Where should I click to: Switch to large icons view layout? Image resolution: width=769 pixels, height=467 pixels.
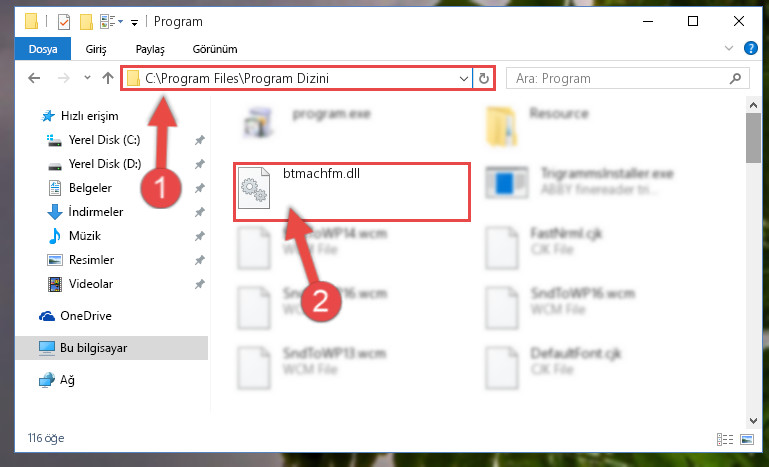pyautogui.click(x=747, y=439)
